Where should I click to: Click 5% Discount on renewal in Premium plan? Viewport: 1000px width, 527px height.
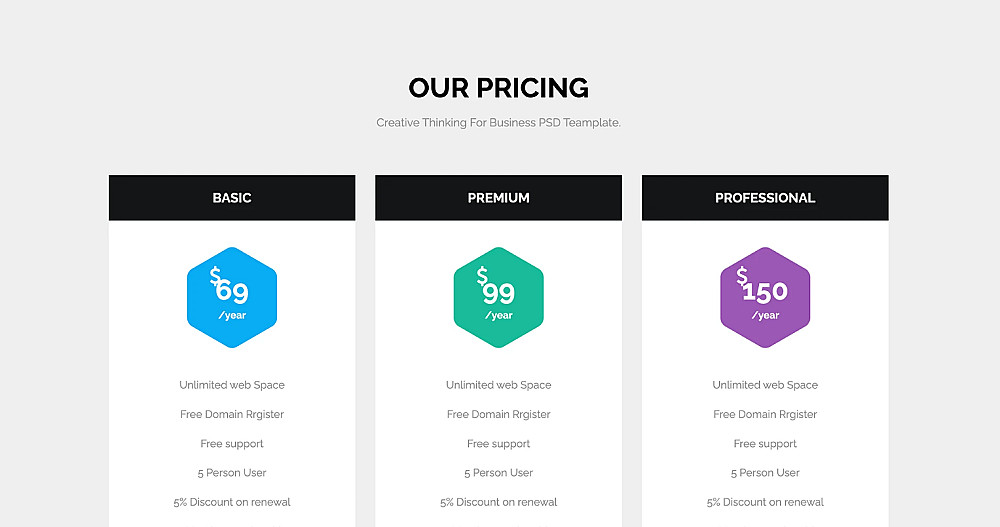click(498, 502)
